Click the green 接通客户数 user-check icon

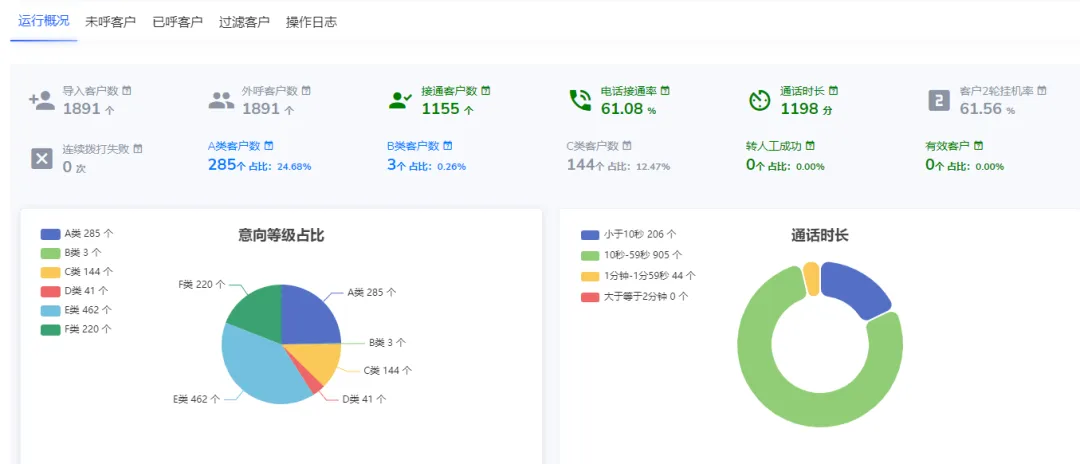coord(400,101)
